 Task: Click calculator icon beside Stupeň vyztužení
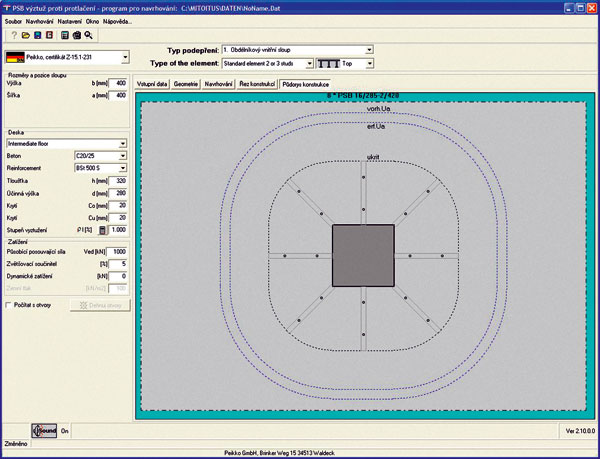(x=101, y=230)
